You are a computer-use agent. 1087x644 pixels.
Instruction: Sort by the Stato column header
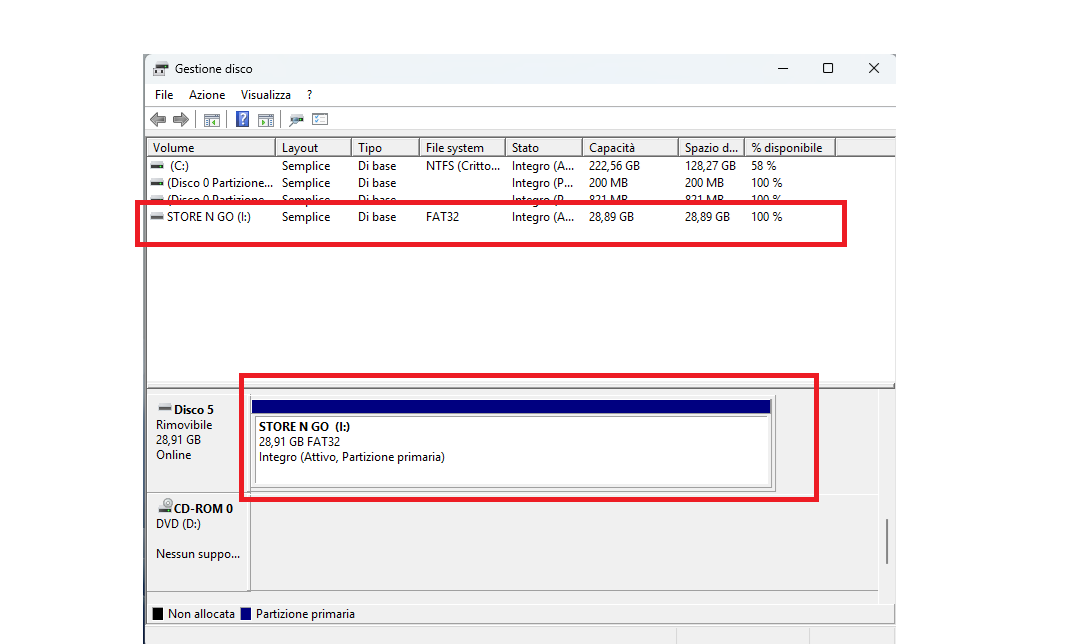[544, 148]
